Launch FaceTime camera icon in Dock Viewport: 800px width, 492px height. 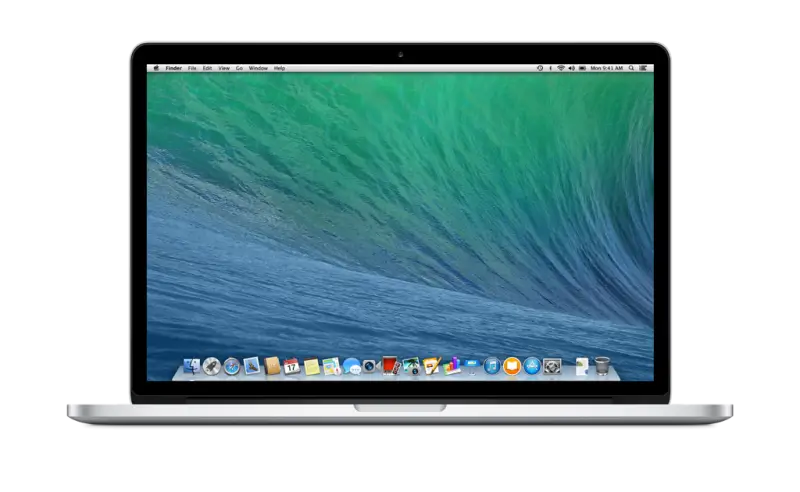click(x=371, y=366)
